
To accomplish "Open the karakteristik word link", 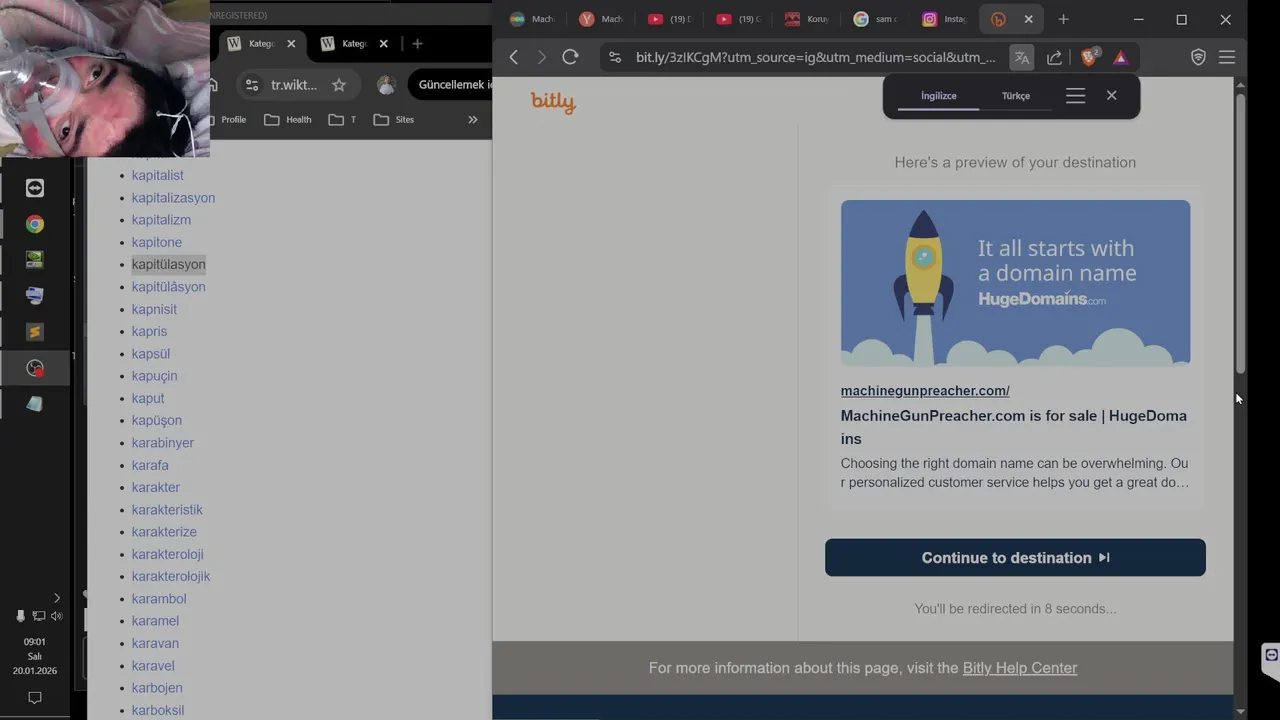I will coord(167,509).
